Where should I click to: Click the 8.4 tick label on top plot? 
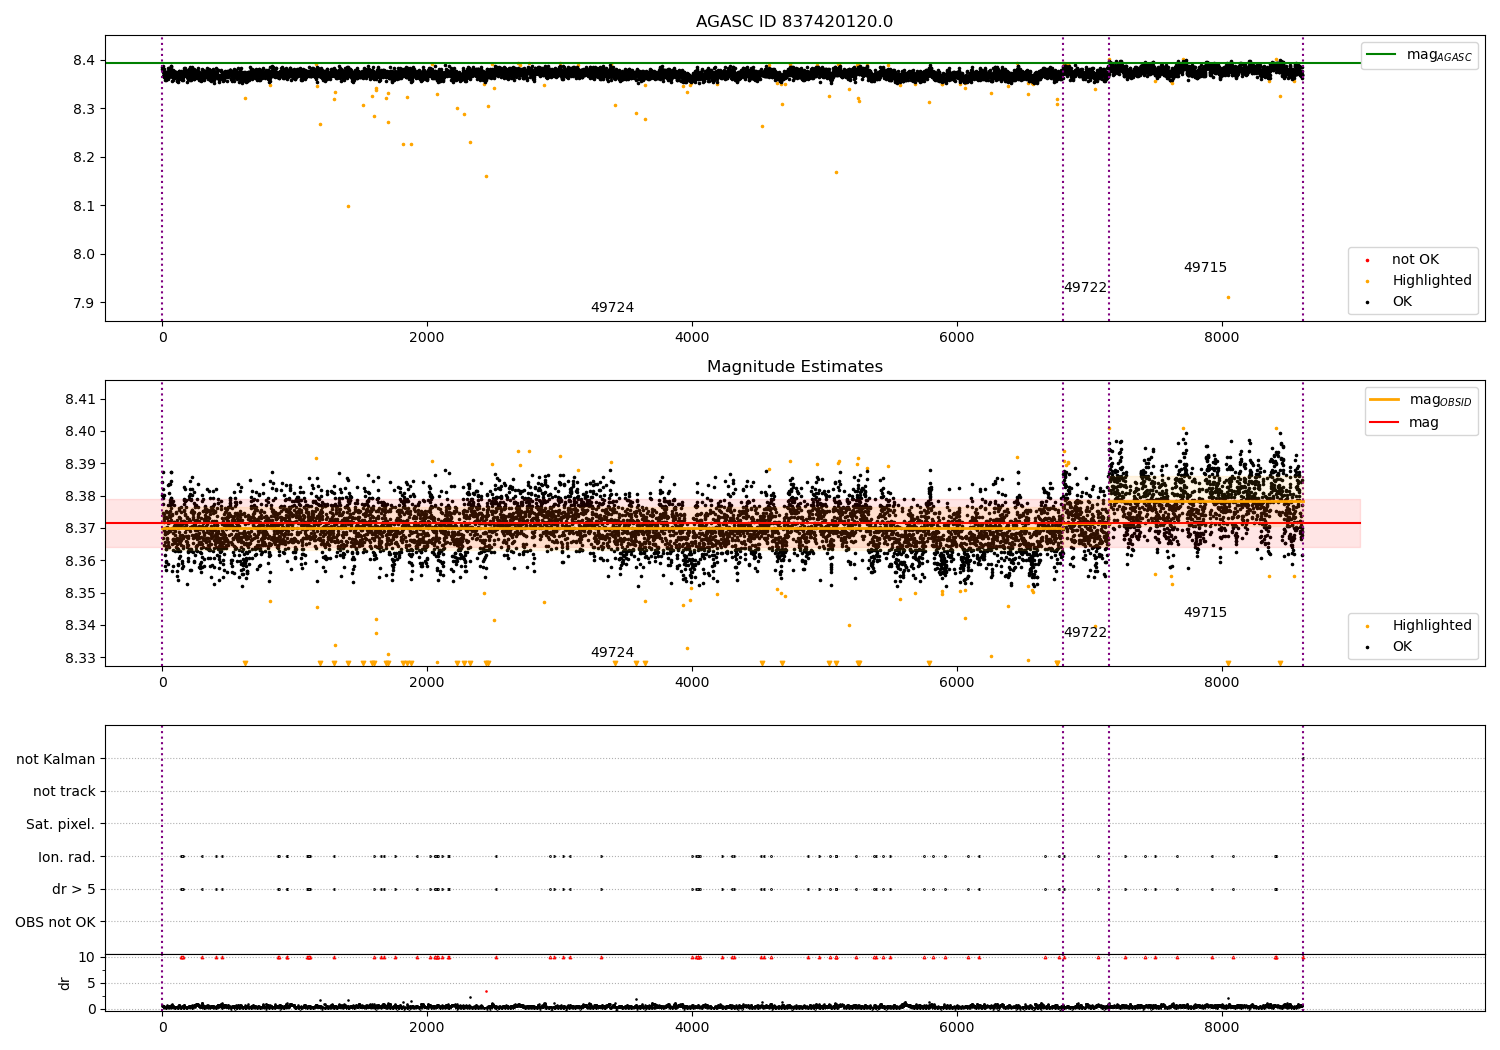tap(84, 61)
